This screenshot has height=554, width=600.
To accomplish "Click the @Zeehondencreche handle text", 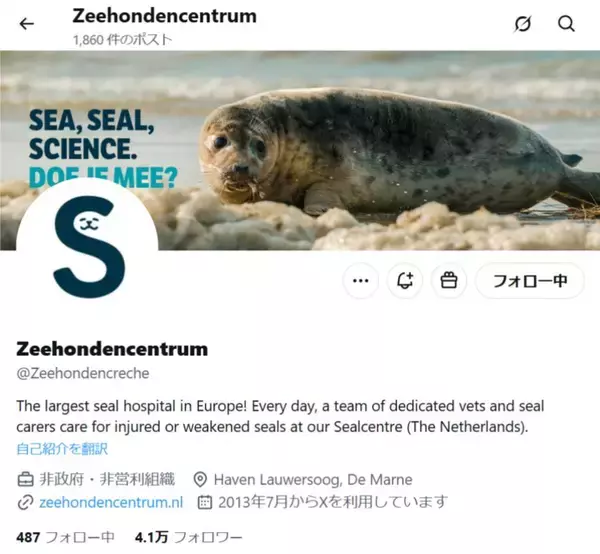I will pyautogui.click(x=83, y=373).
